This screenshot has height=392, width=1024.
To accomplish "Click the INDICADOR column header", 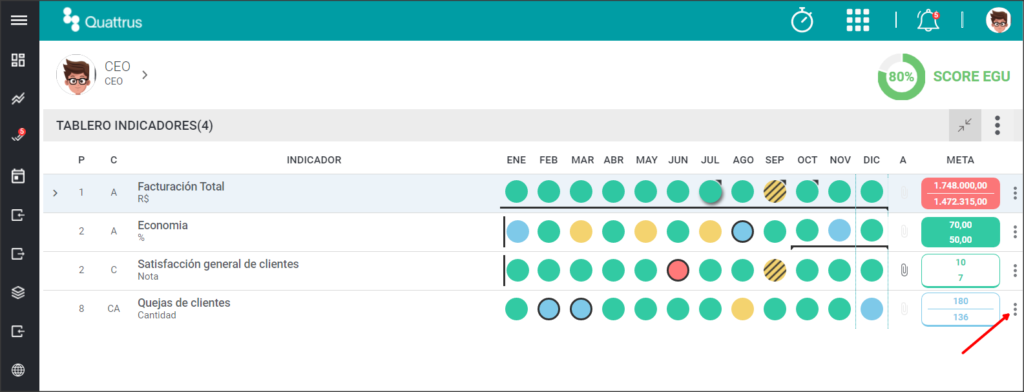I will tap(314, 160).
